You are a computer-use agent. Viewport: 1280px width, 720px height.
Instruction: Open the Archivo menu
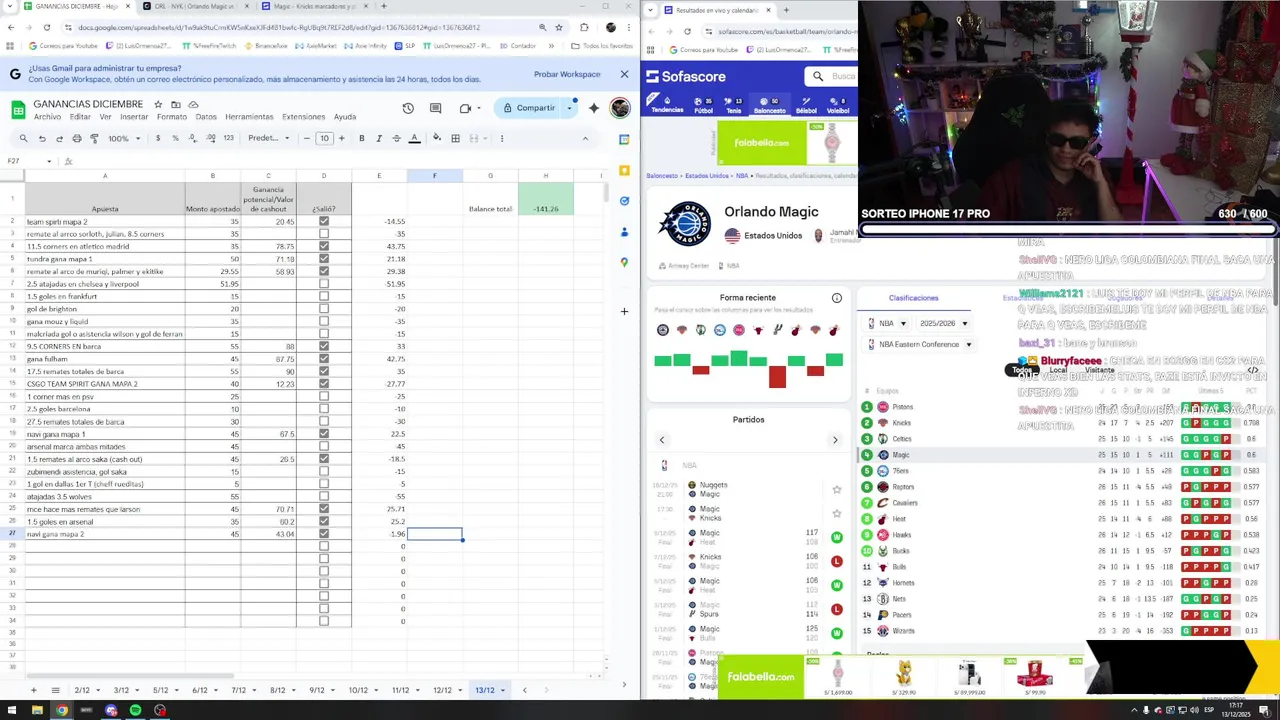(47, 117)
